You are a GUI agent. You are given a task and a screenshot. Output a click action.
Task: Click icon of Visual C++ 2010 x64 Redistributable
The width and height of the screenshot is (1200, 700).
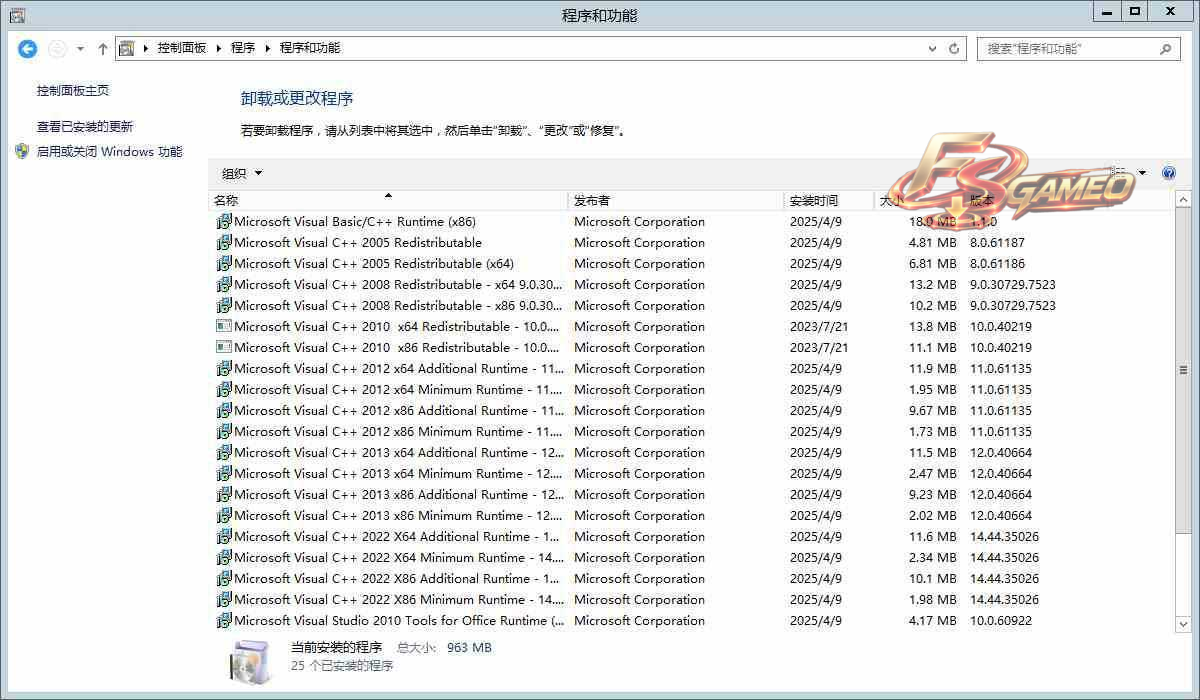[x=224, y=326]
